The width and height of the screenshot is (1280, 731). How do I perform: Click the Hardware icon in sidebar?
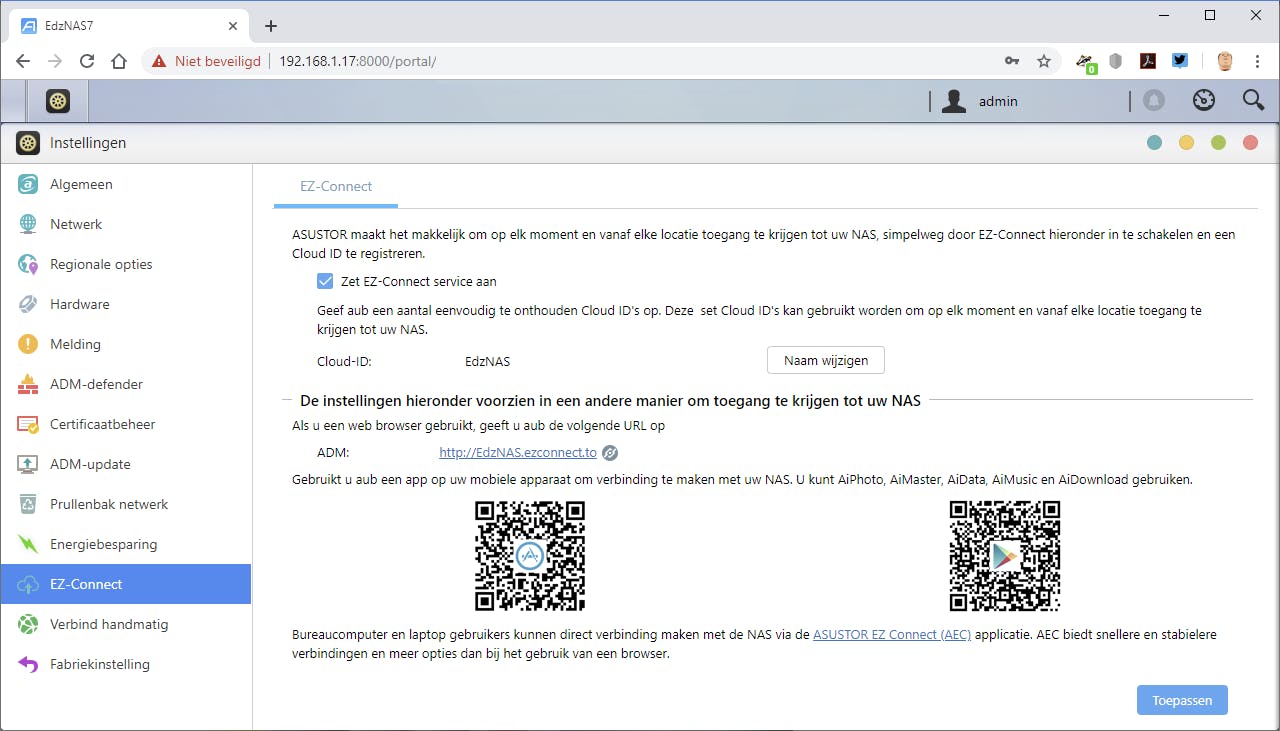coord(29,304)
